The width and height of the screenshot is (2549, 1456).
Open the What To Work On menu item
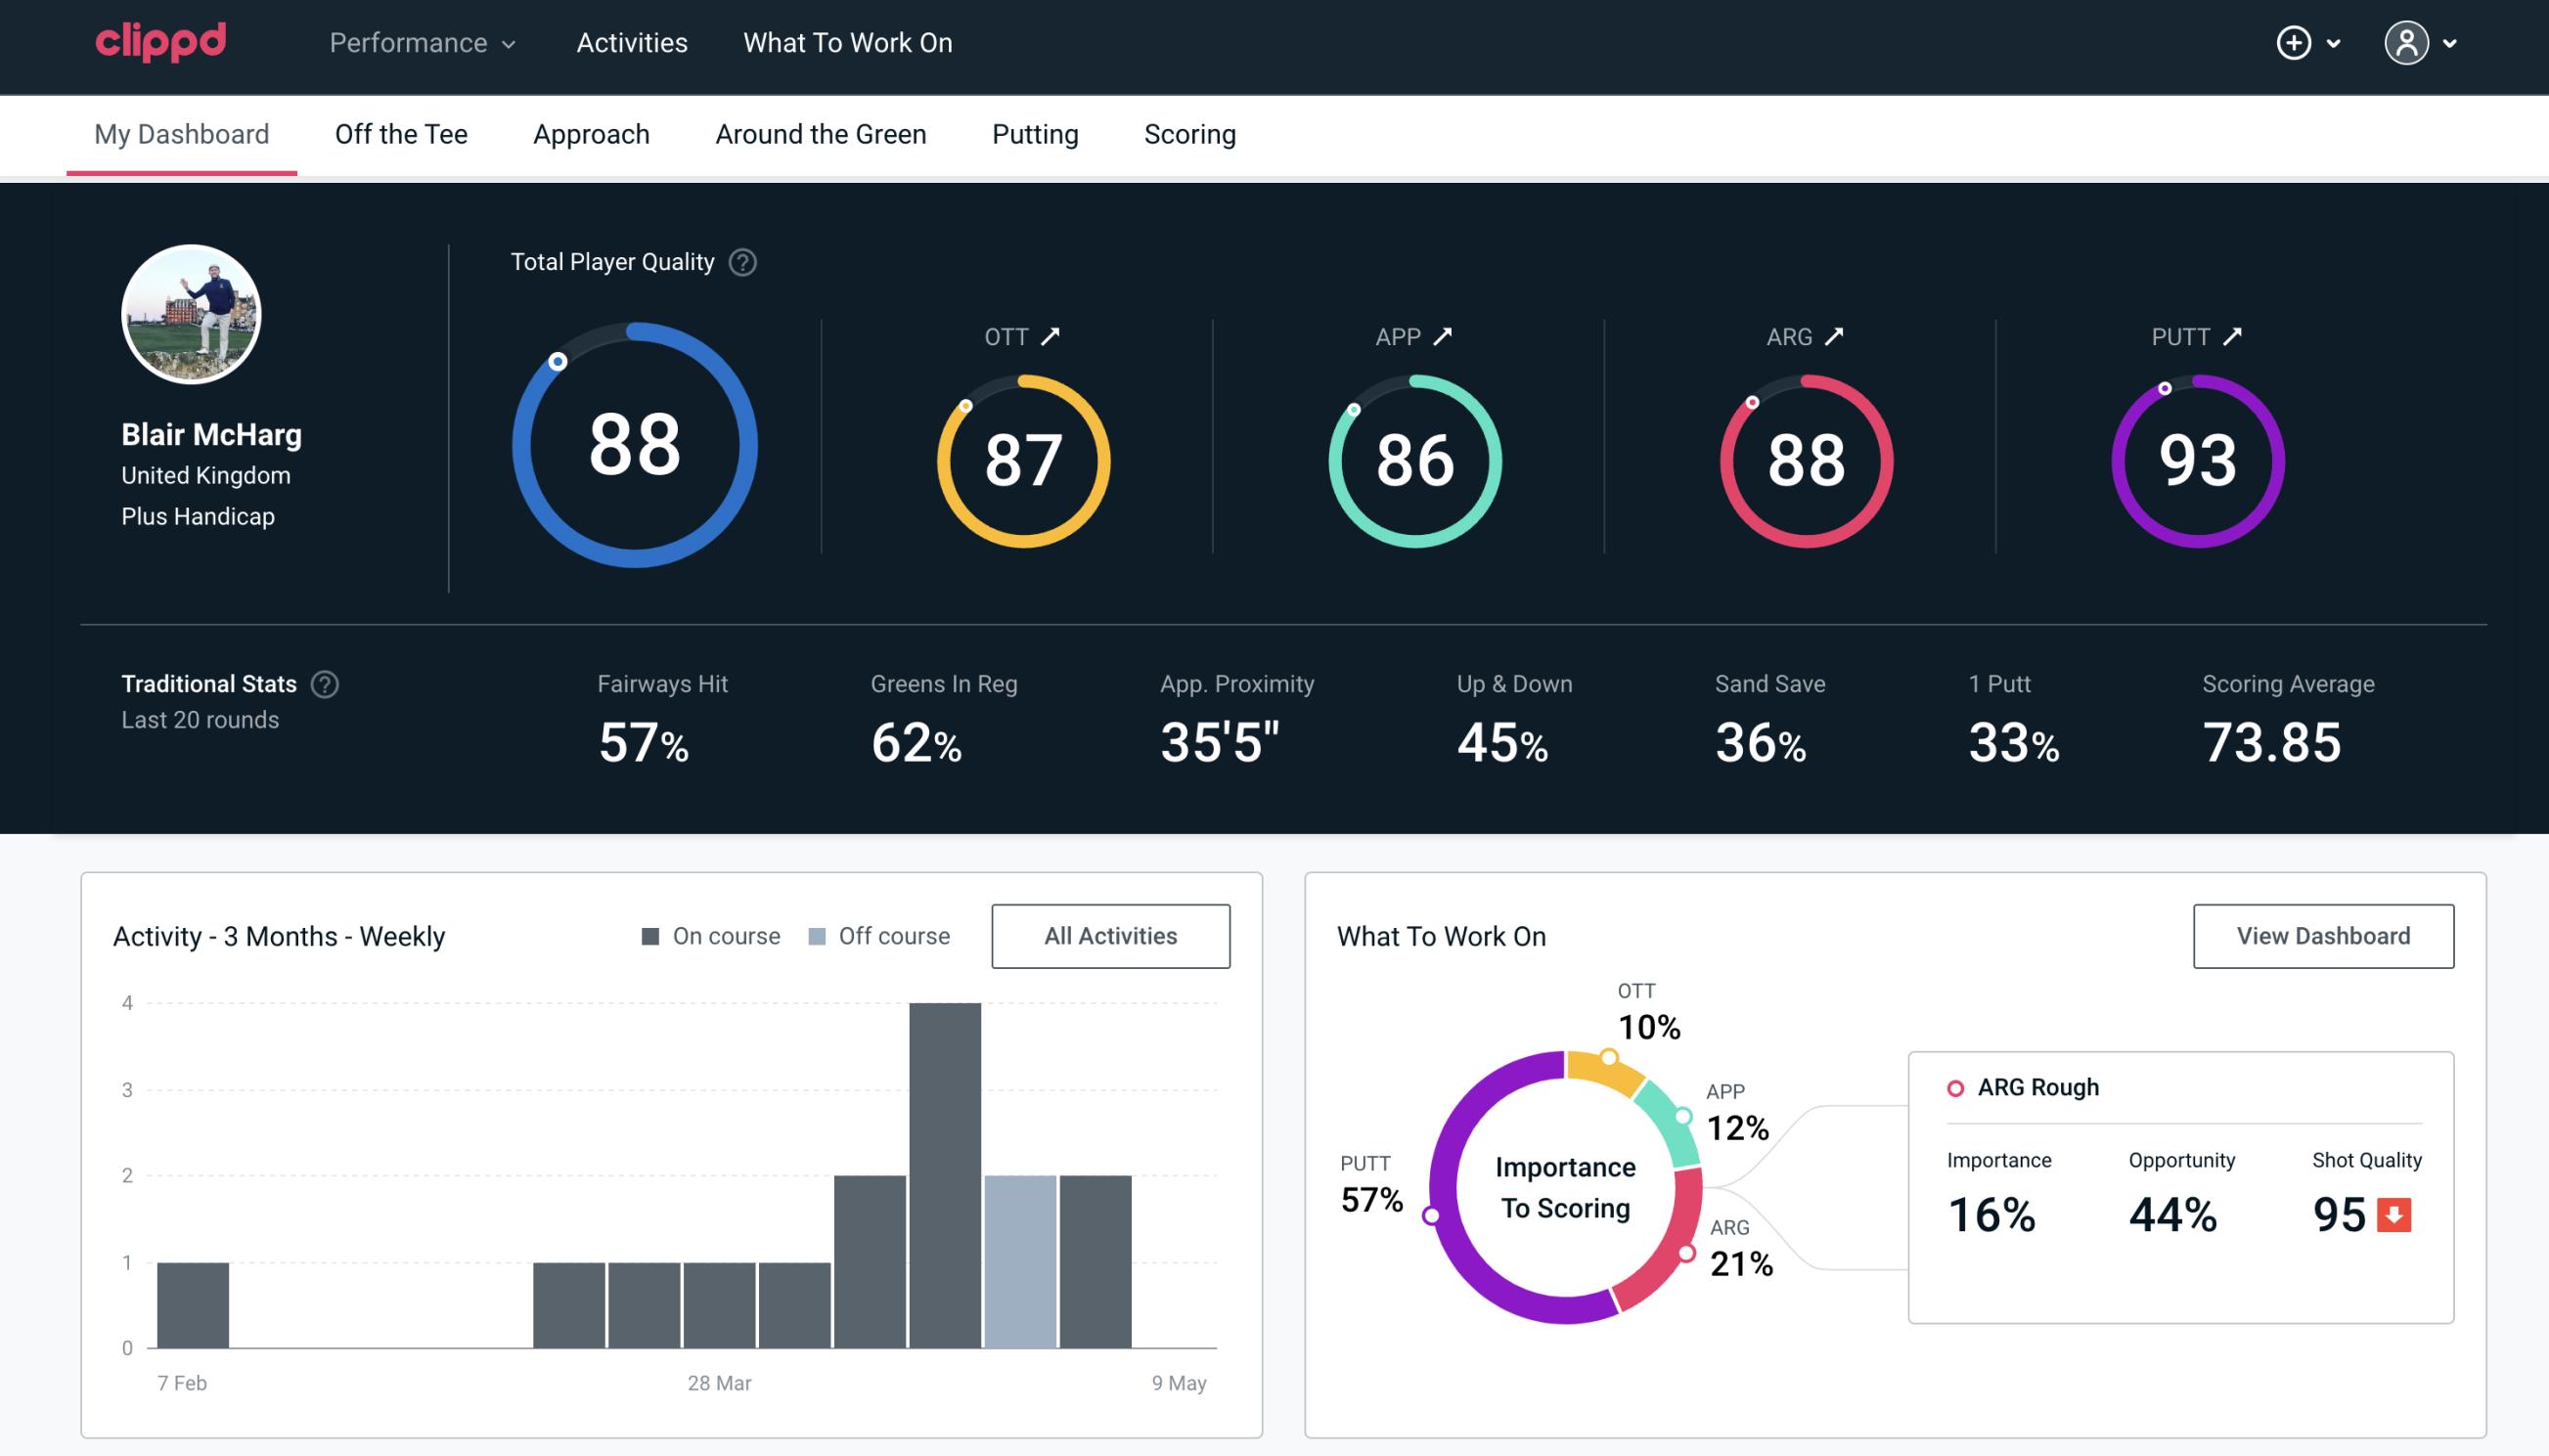point(847,44)
